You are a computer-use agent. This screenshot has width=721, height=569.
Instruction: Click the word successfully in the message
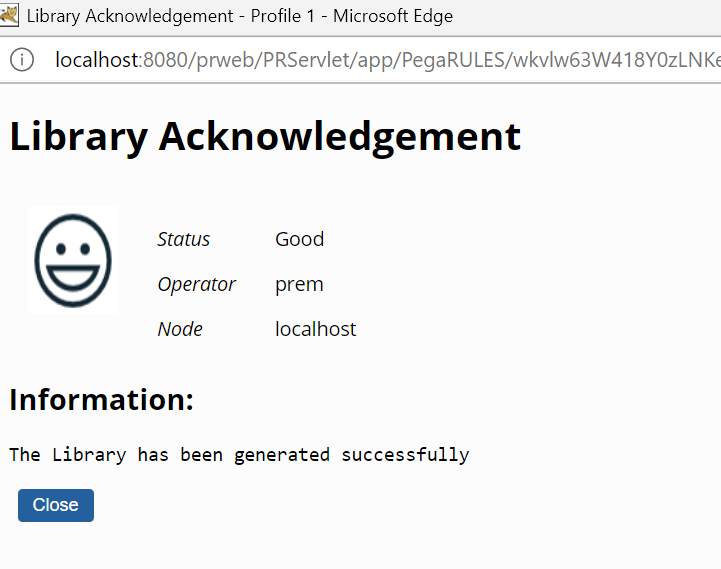pyautogui.click(x=405, y=455)
